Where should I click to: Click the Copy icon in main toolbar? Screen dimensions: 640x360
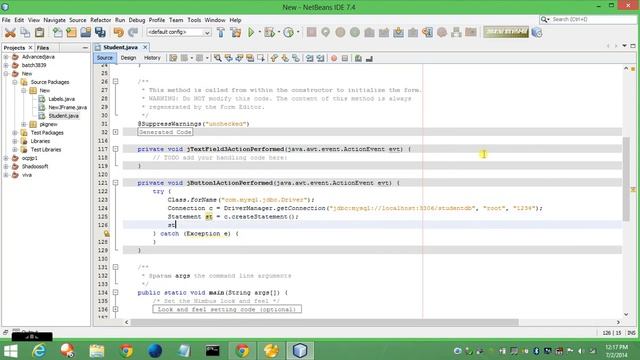point(25,32)
